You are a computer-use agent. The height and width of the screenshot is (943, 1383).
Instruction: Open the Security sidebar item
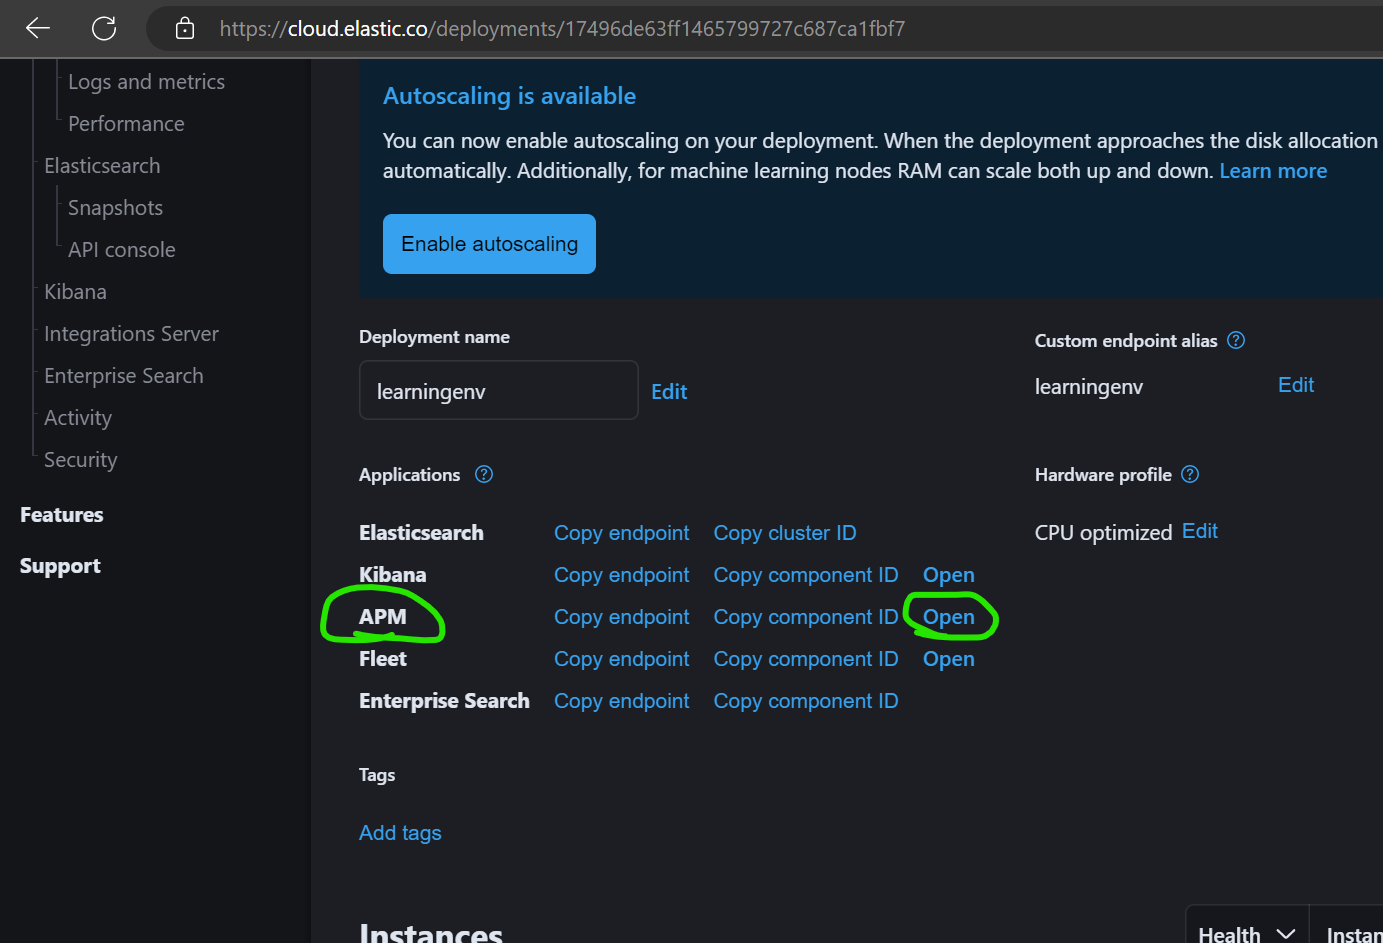point(80,460)
